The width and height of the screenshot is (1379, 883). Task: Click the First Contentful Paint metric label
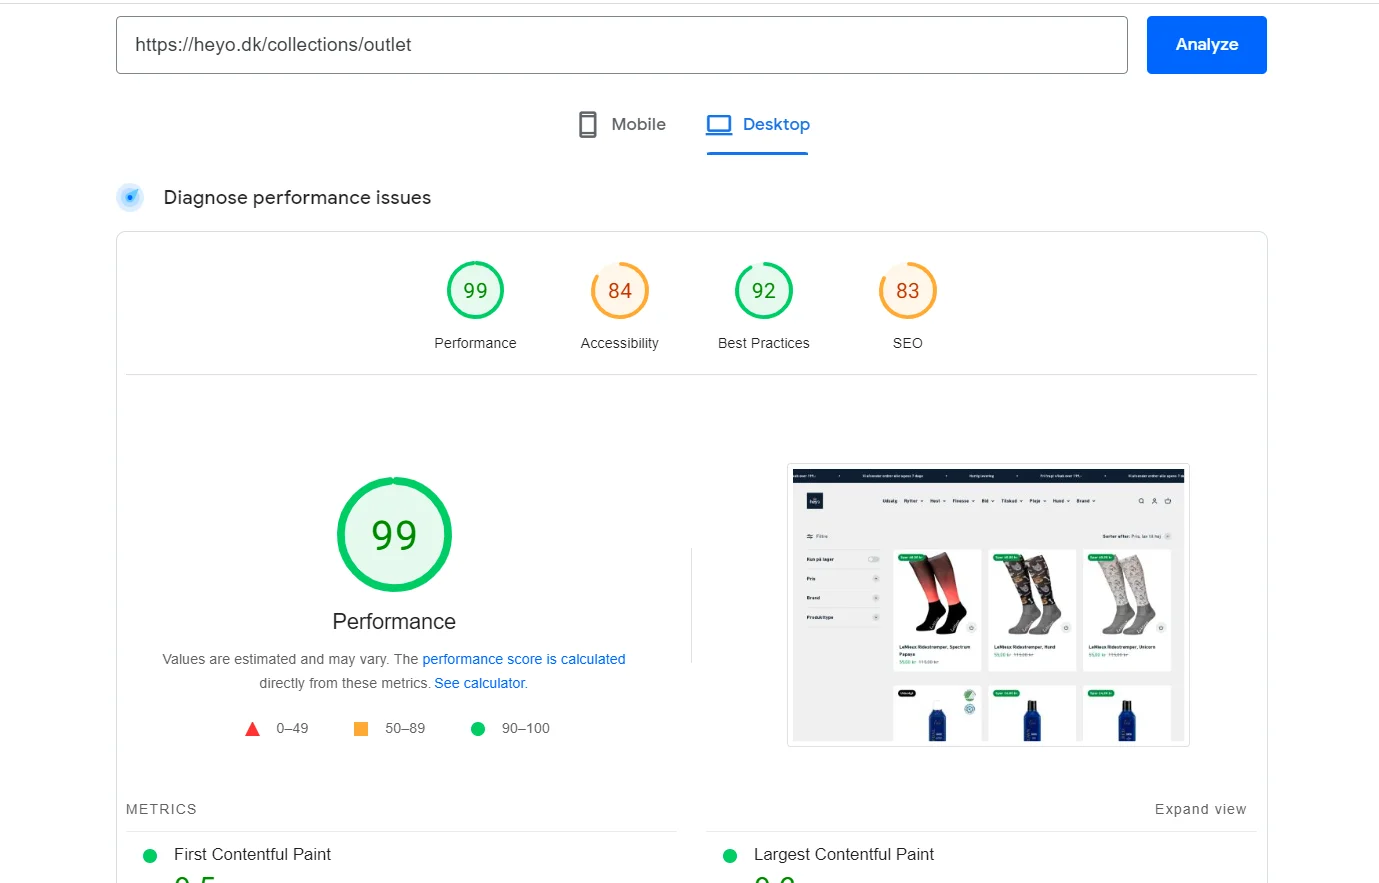point(252,854)
